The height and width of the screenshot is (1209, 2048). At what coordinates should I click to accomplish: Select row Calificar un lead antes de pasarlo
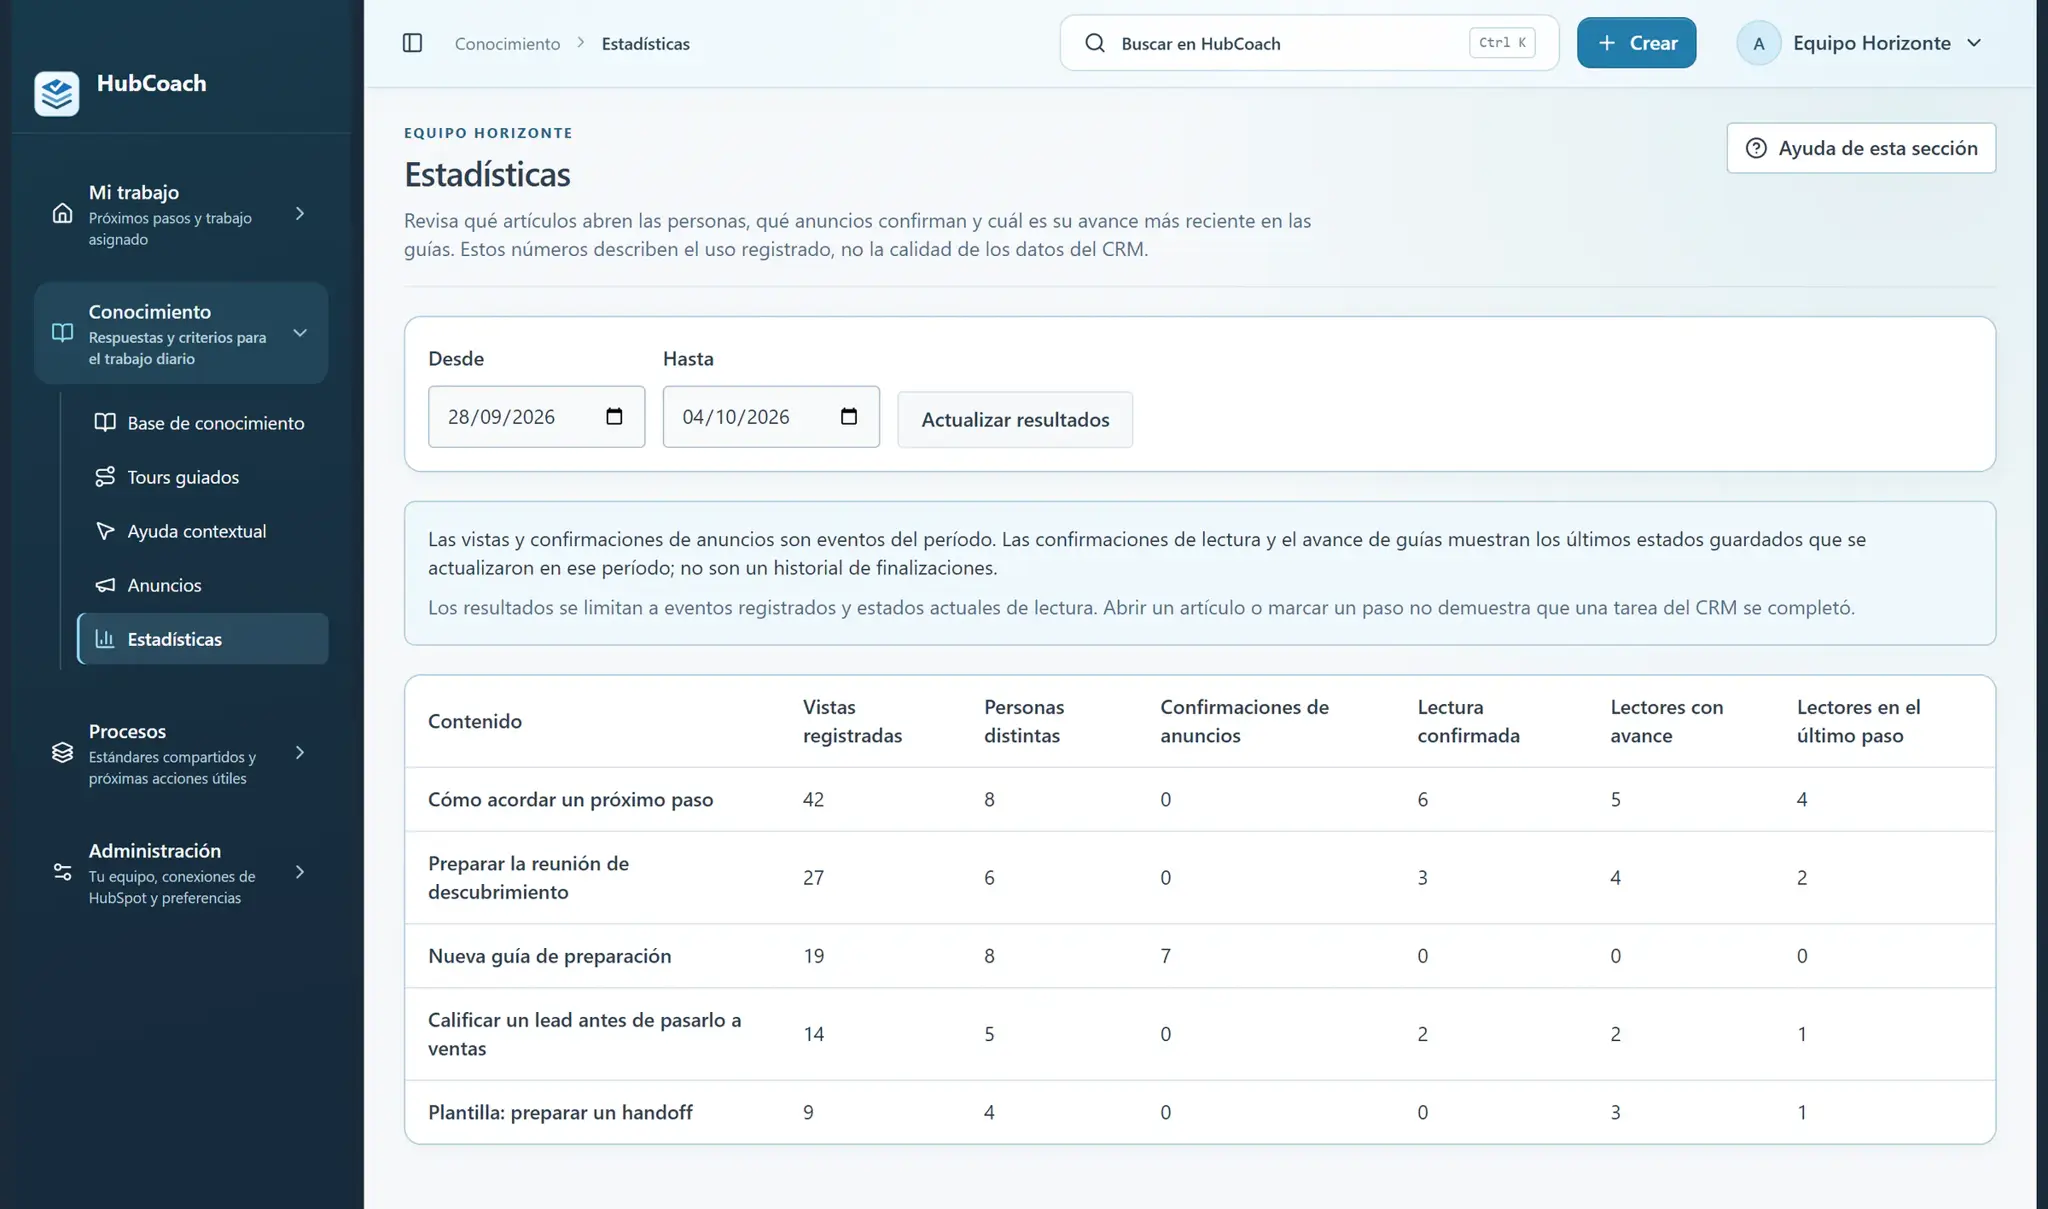[1200, 1034]
